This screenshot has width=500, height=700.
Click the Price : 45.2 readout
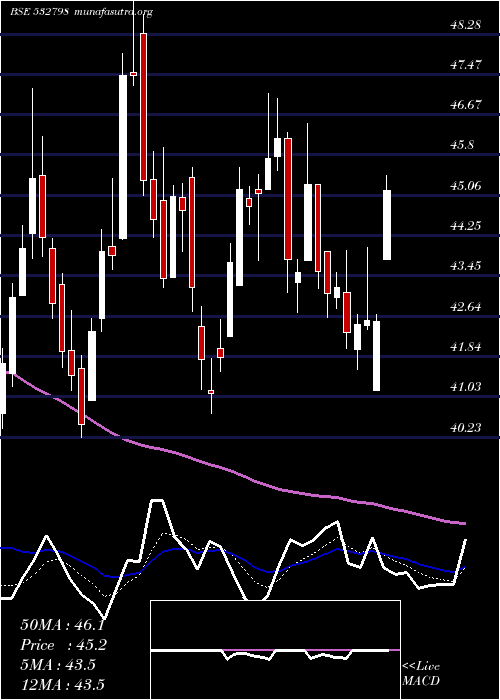point(64,645)
